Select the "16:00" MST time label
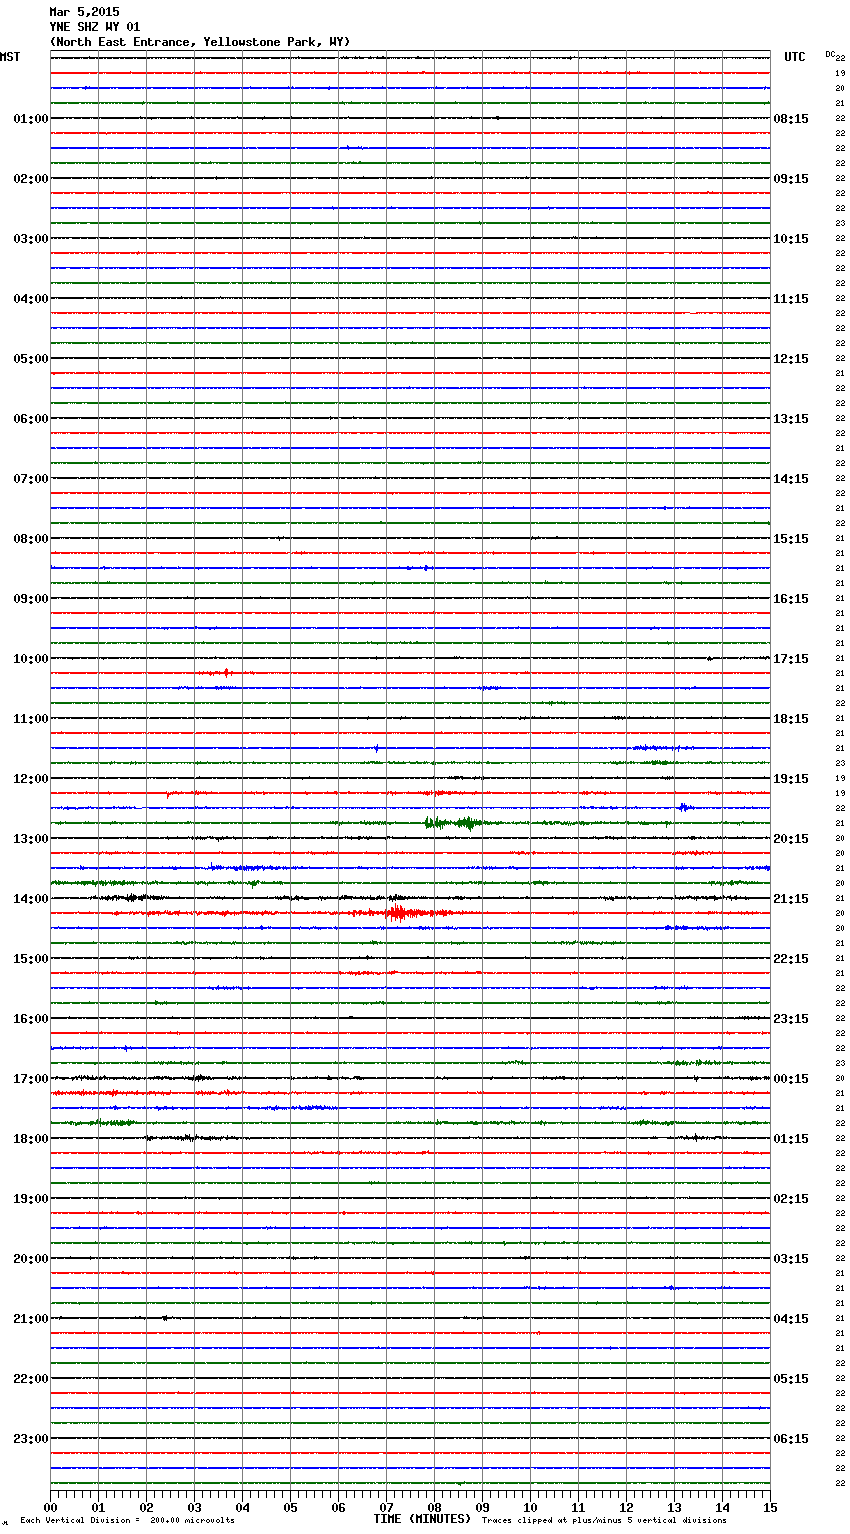The height and width of the screenshot is (1534, 850). tap(31, 1019)
